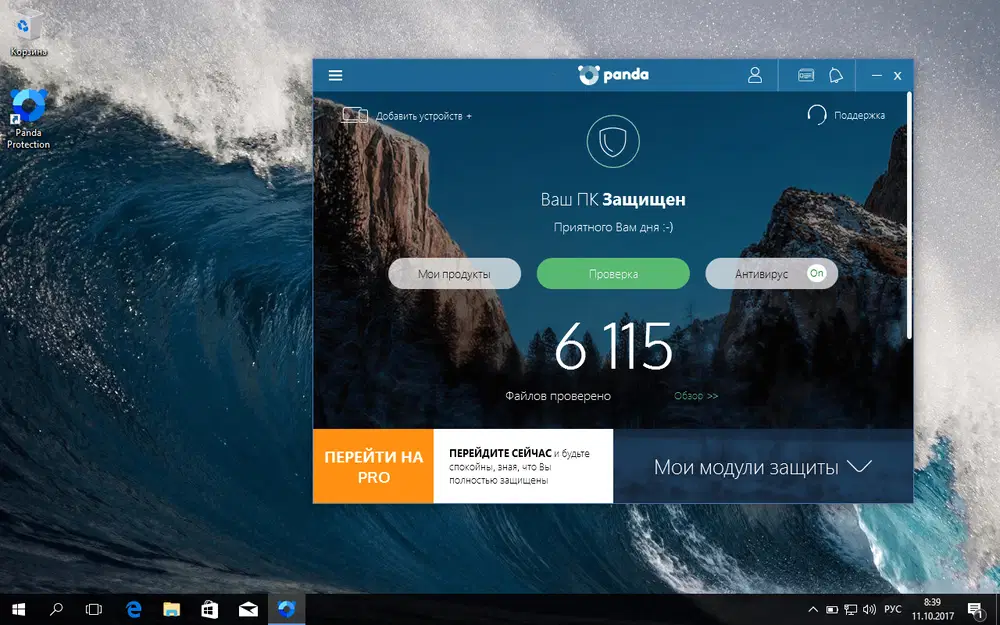Select Мои продукты
The height and width of the screenshot is (625, 1000).
point(454,272)
